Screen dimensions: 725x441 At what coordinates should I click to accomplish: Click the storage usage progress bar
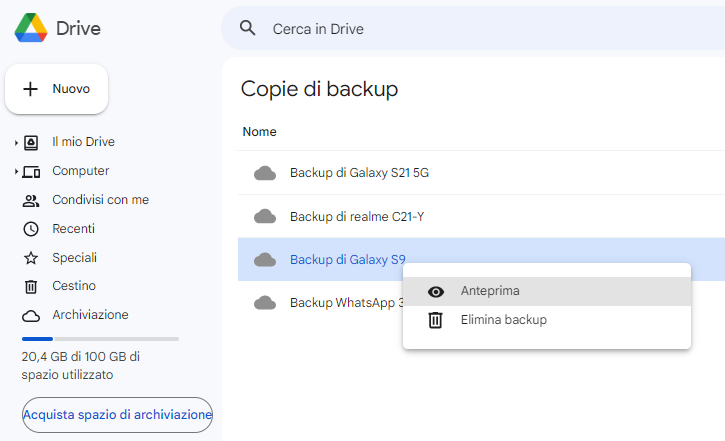(100, 339)
